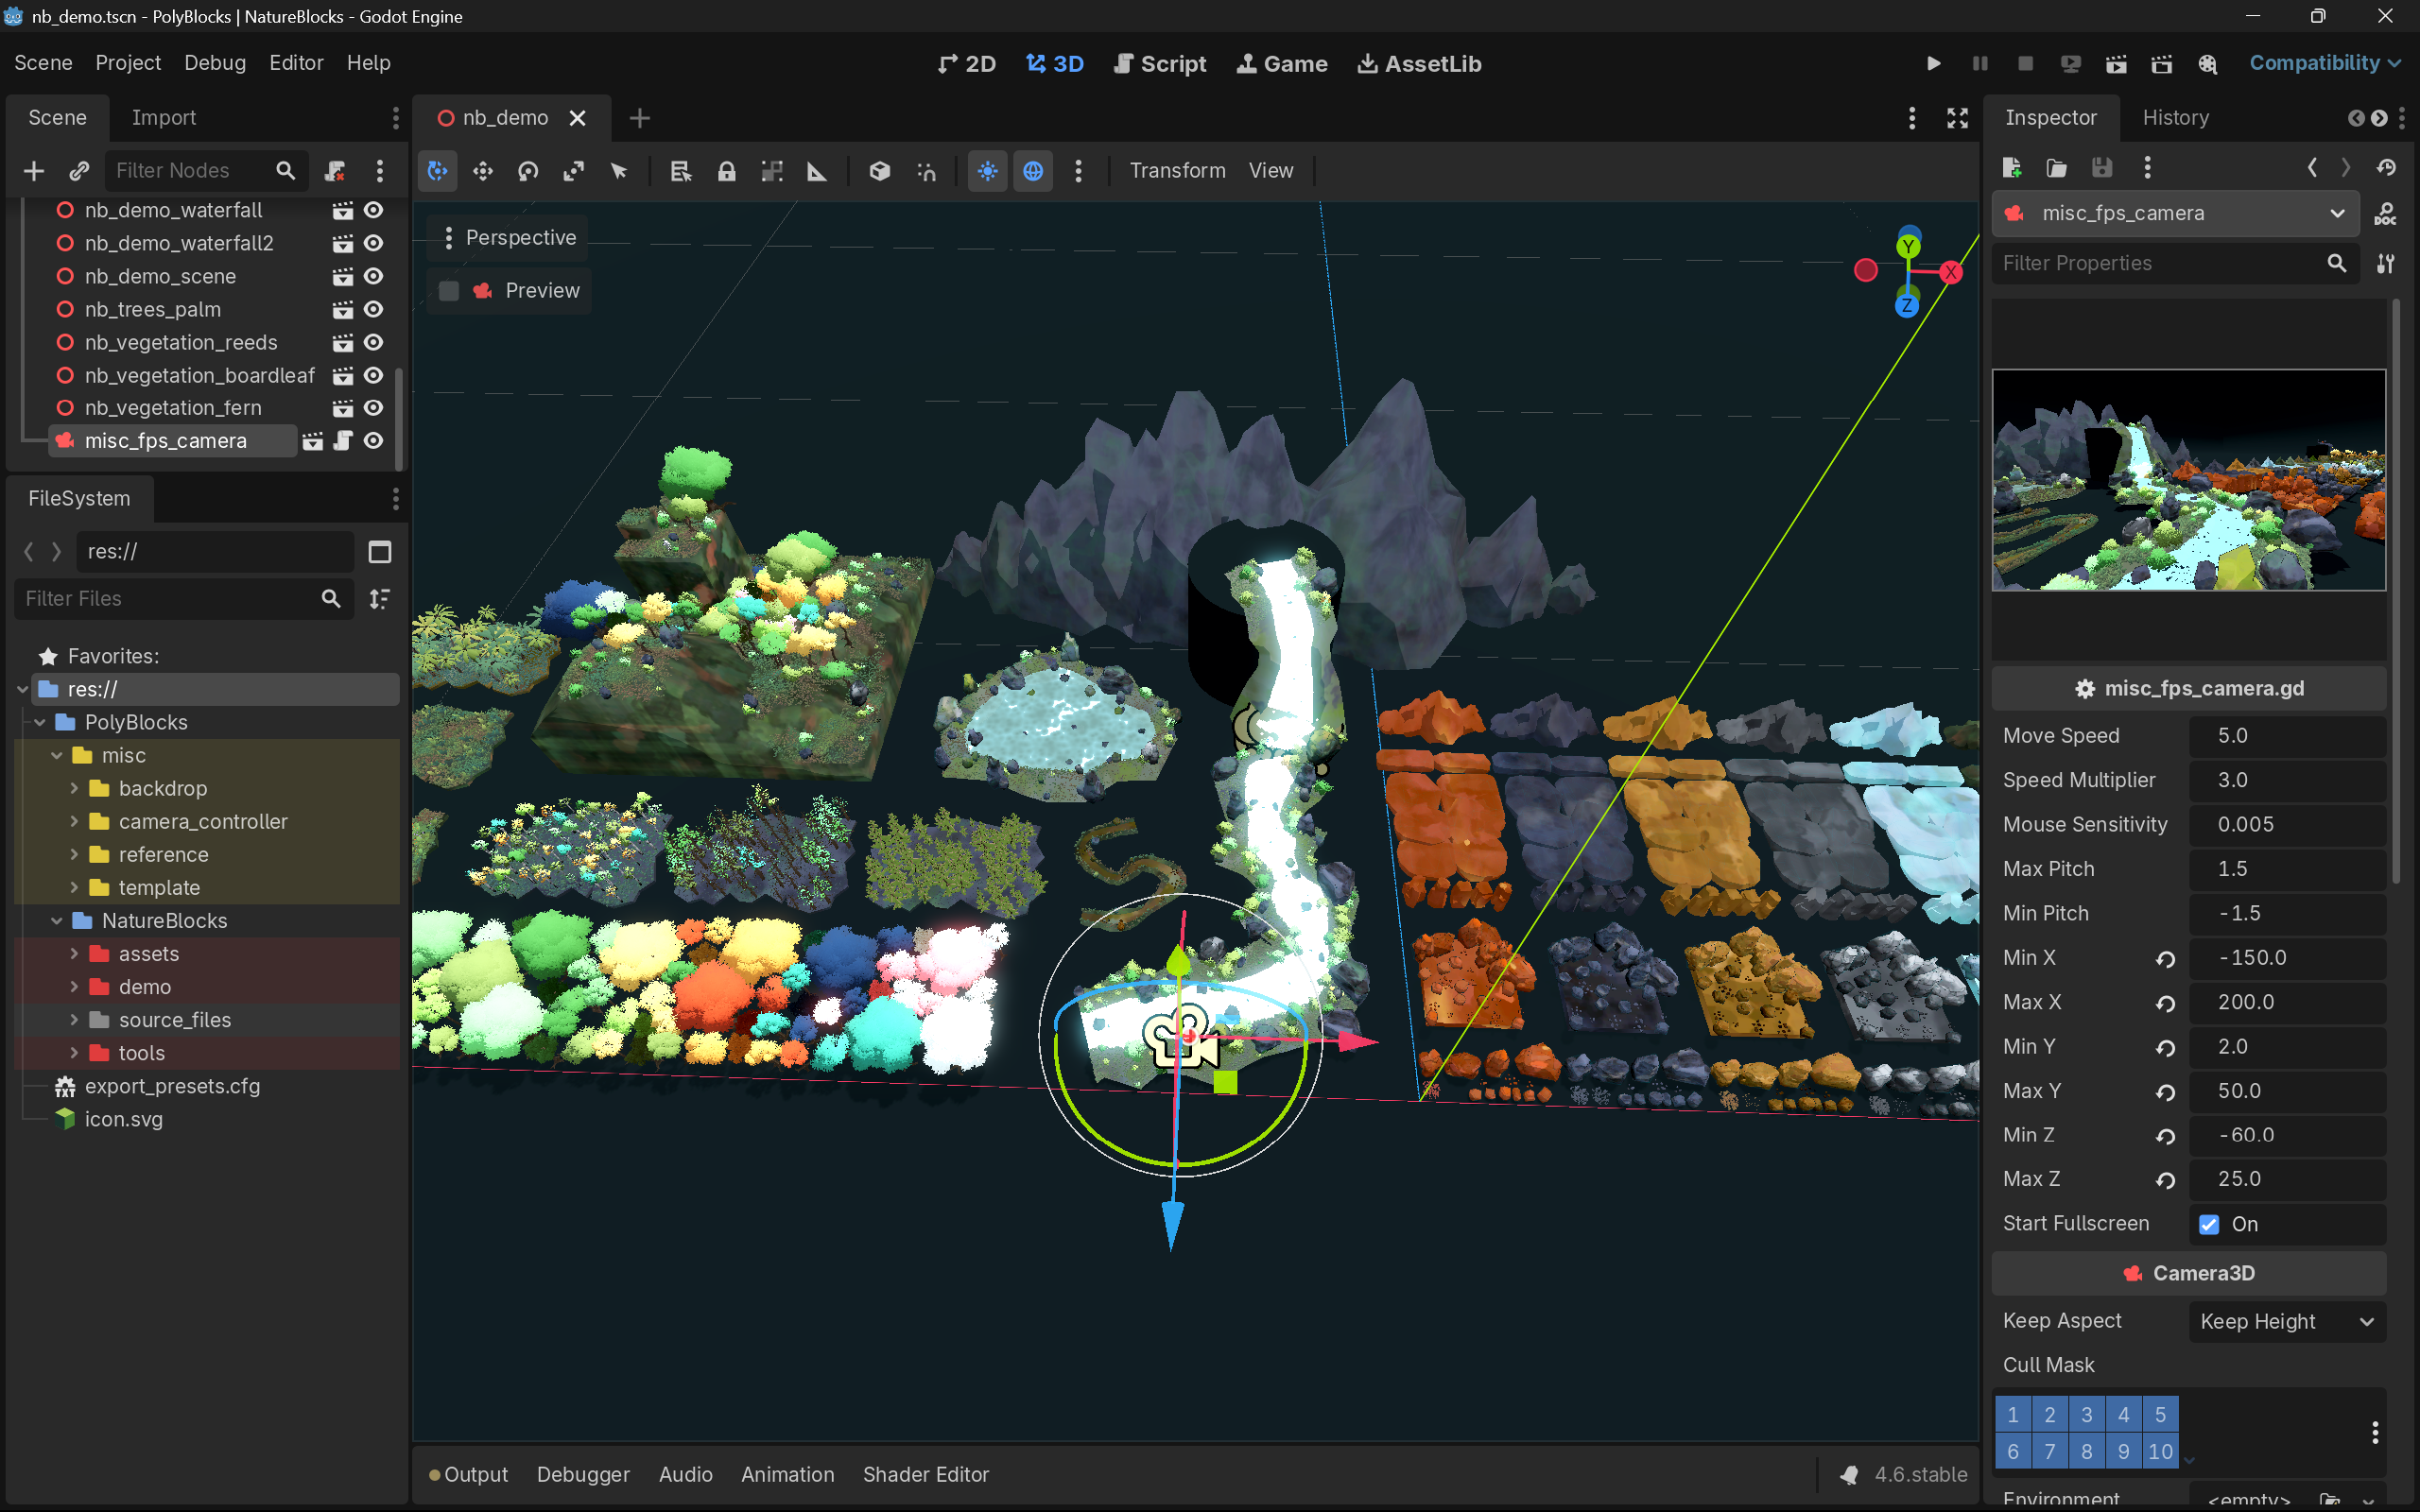
Task: Select the Scale mode tool
Action: coord(573,171)
